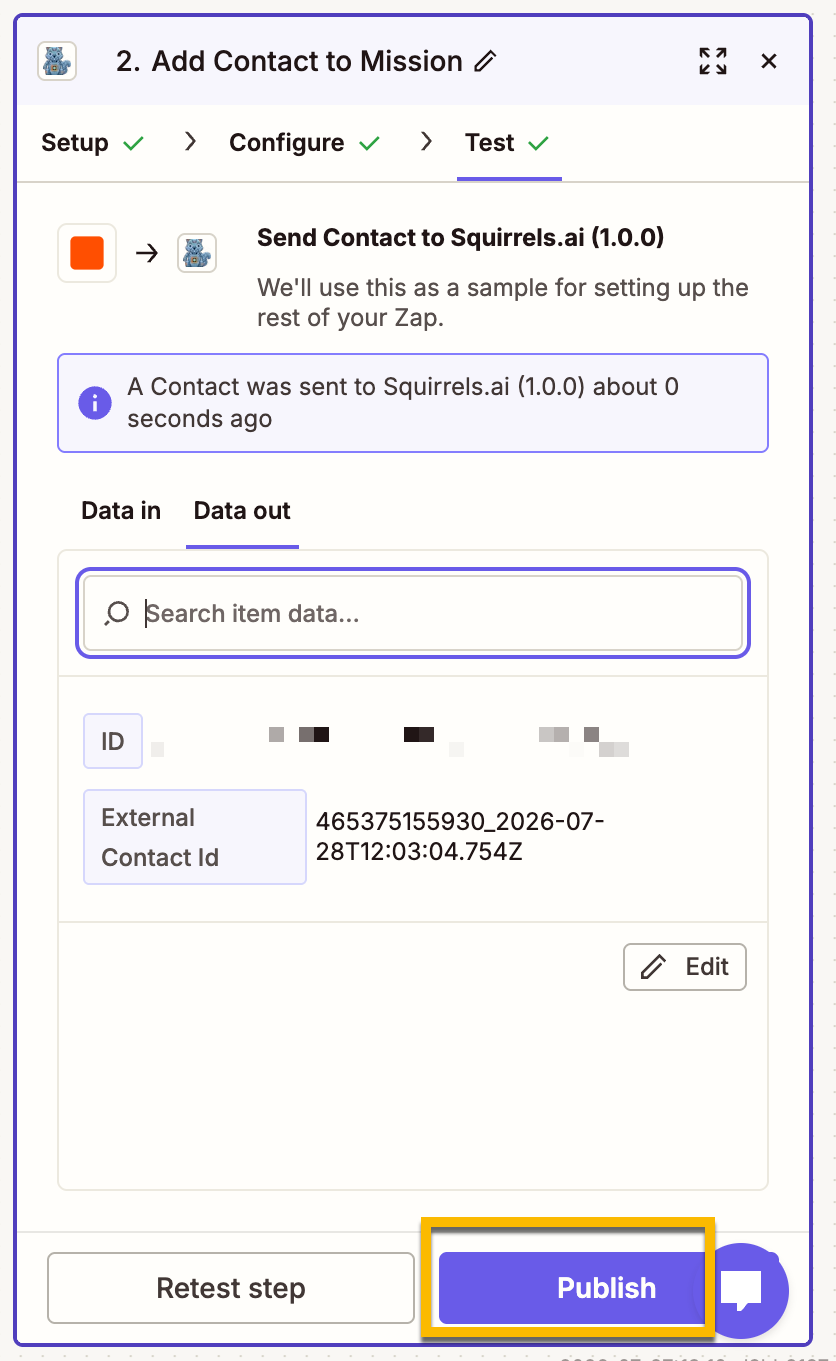Click the search magnifier icon
The image size is (836, 1361).
117,612
